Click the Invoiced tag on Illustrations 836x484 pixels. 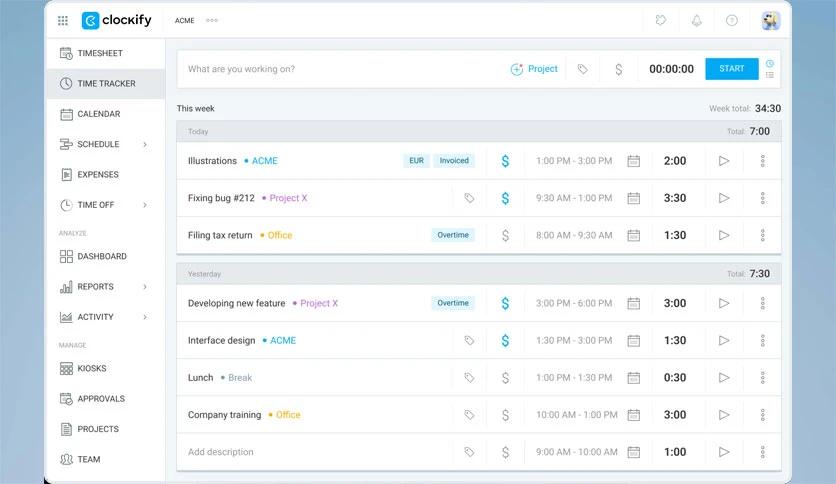[454, 160]
